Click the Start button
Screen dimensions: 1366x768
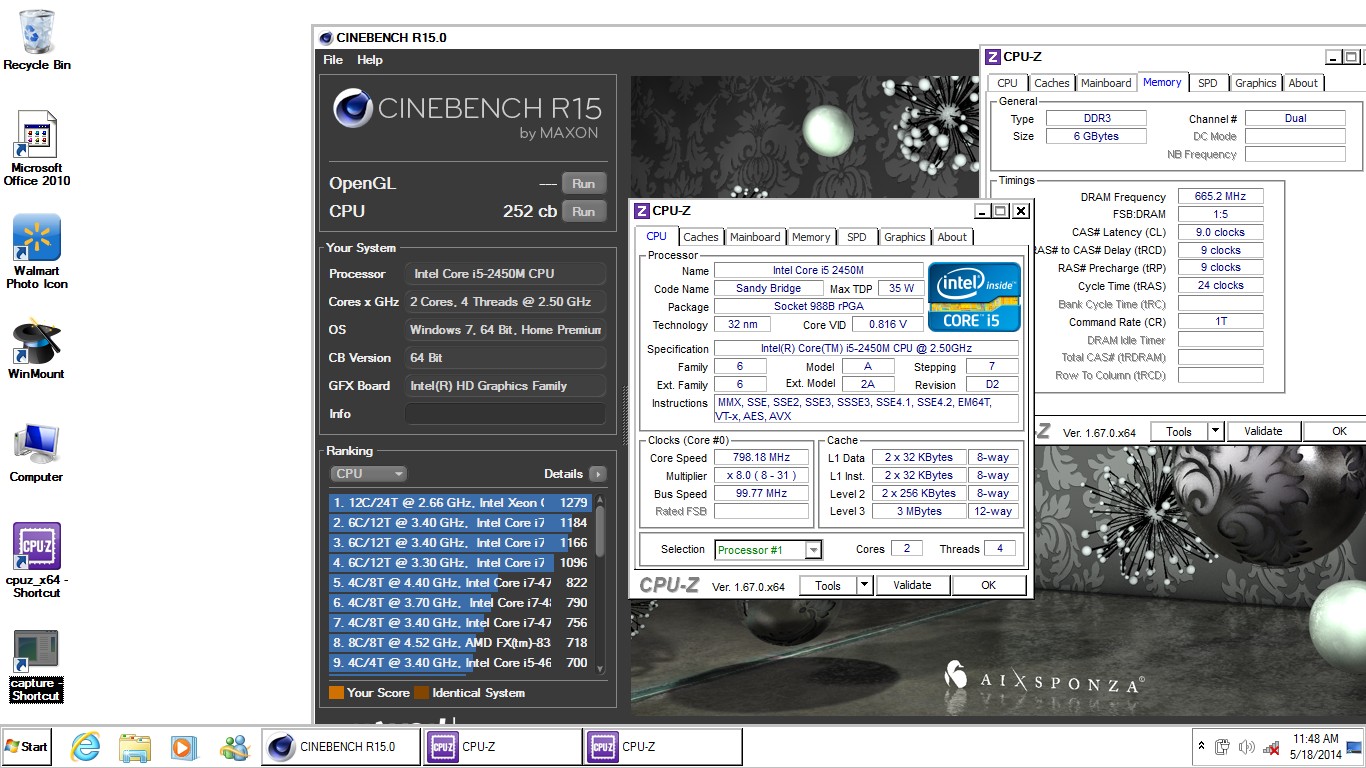point(26,747)
